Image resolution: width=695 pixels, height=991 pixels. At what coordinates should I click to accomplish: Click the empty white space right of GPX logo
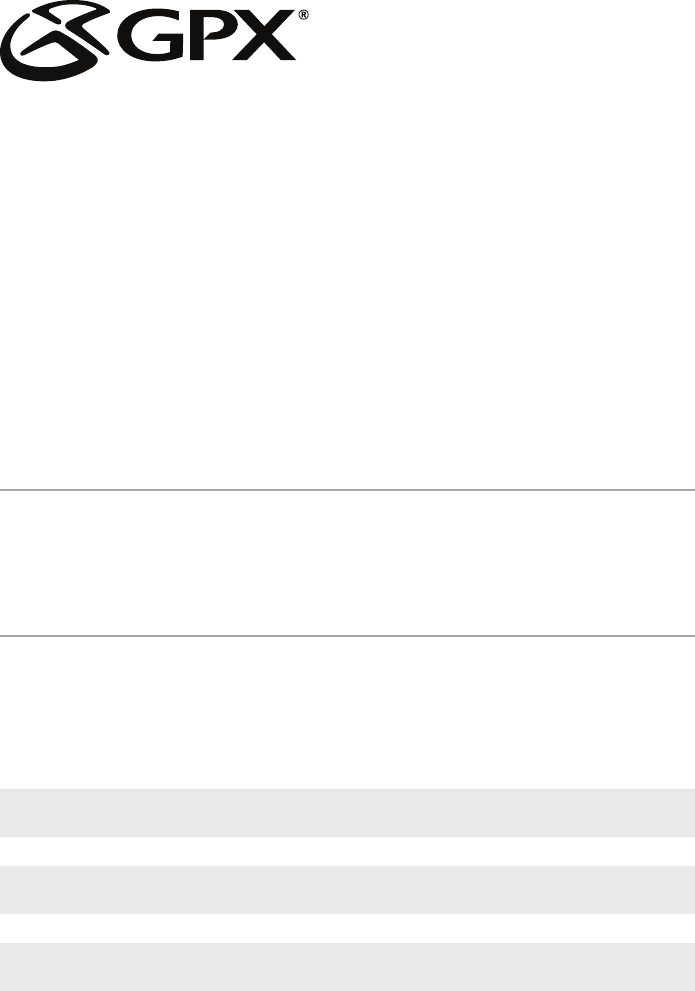pos(500,40)
